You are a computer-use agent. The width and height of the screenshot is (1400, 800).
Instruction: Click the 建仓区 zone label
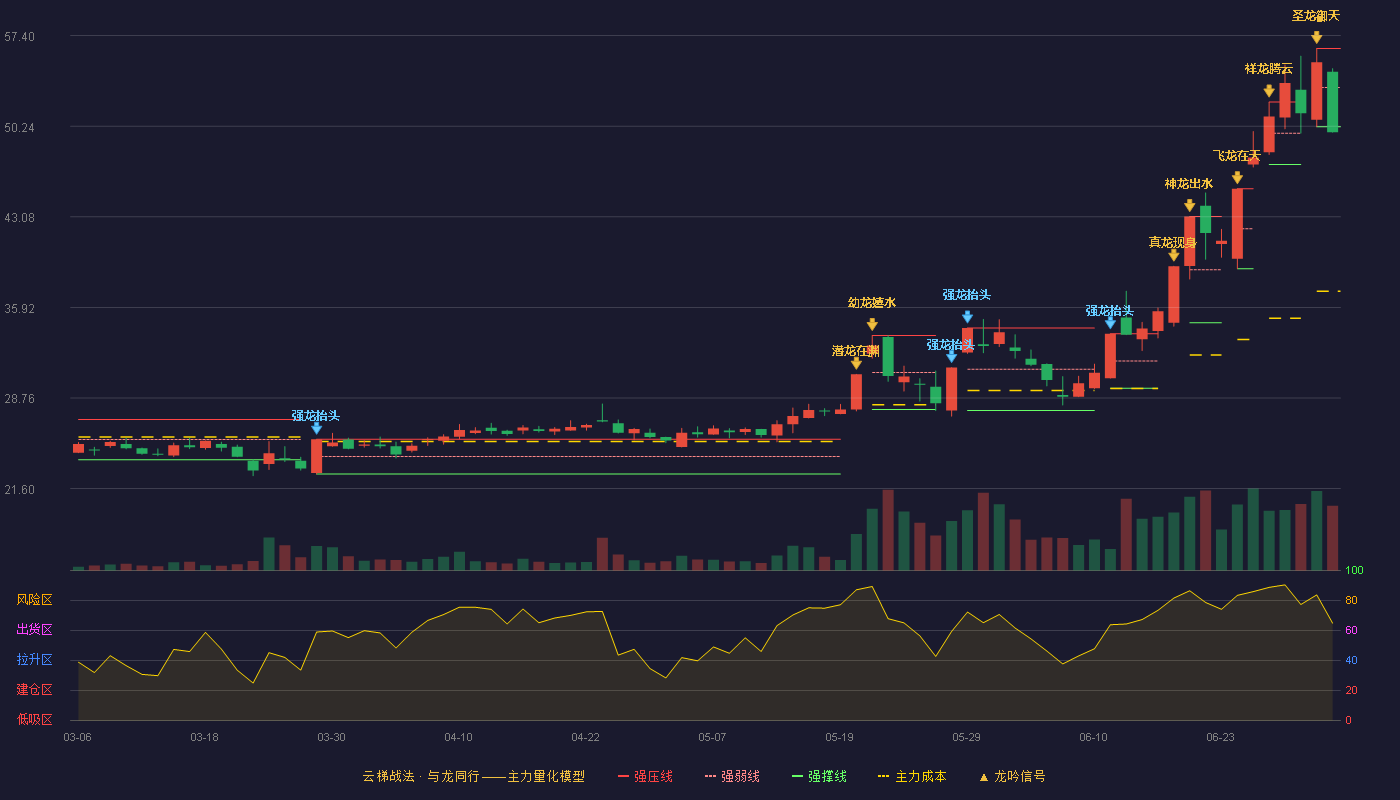[34, 690]
